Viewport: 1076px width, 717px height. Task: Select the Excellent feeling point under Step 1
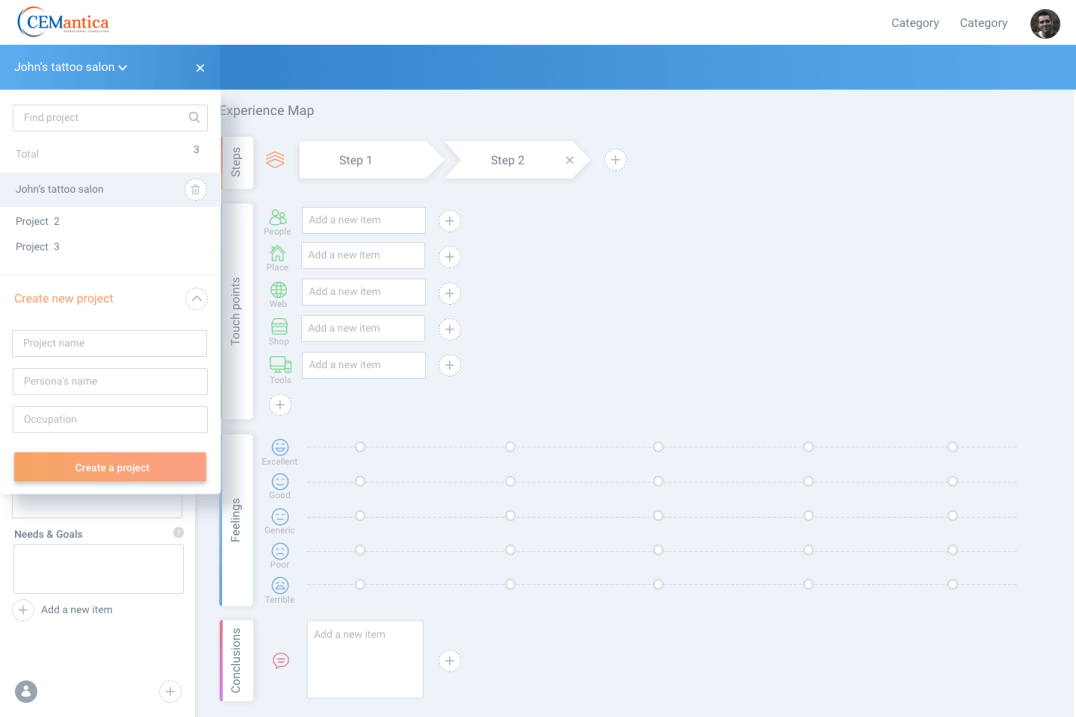(360, 447)
